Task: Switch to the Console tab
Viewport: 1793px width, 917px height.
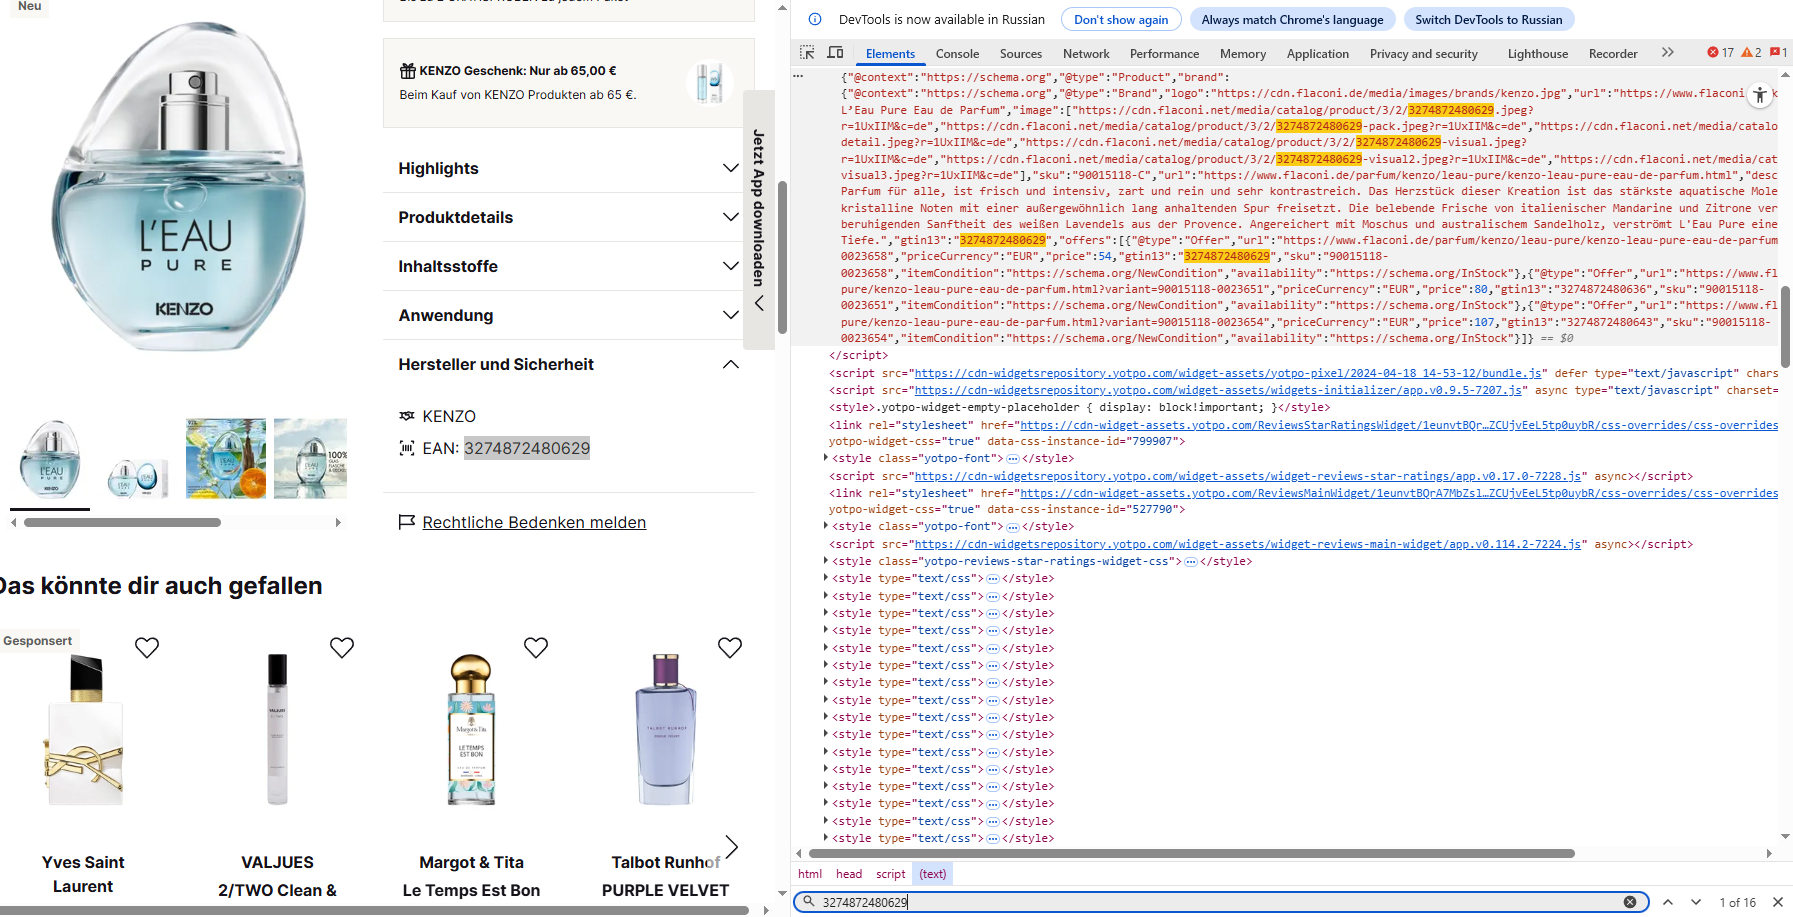Action: point(957,54)
